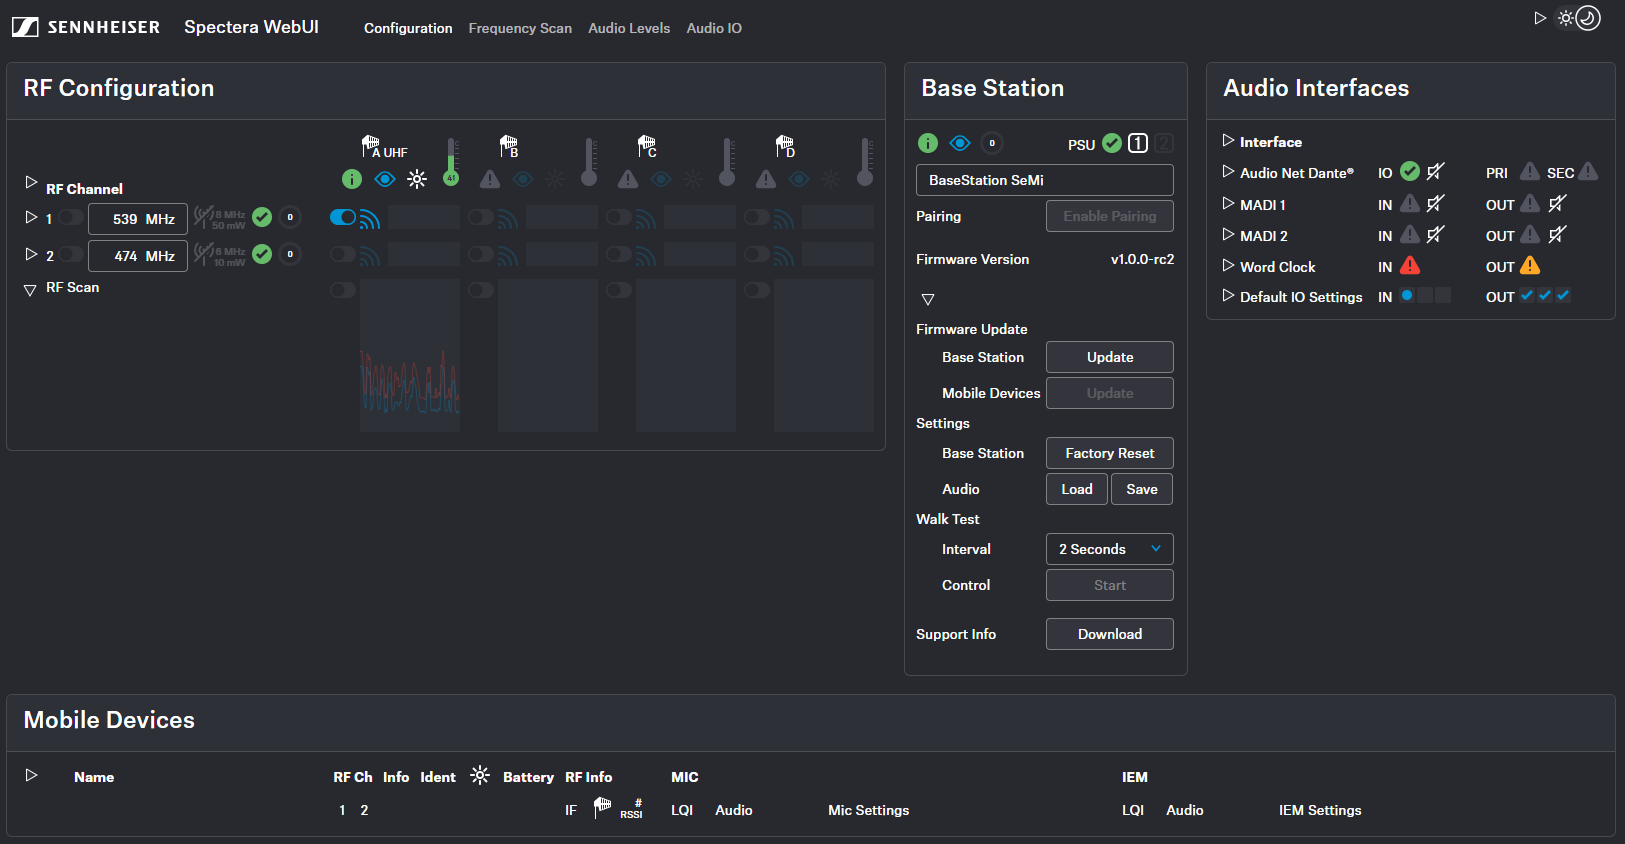Click antenna A UHF antenna icon
This screenshot has width=1625, height=844.
[371, 146]
